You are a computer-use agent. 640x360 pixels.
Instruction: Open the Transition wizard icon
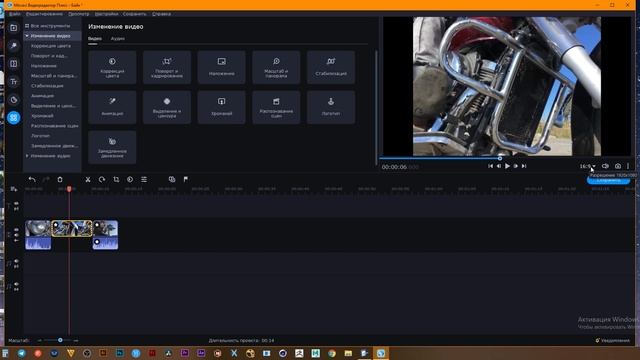tap(172, 180)
